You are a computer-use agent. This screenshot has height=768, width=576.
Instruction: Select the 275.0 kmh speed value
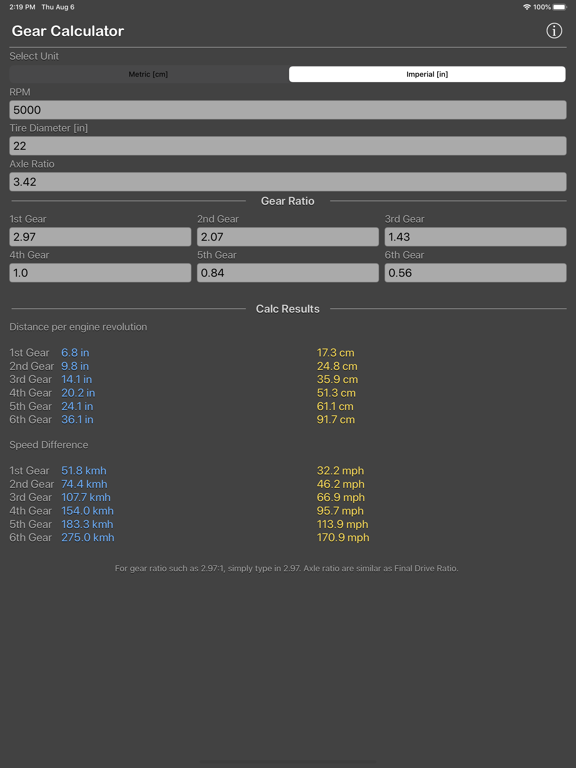click(x=88, y=537)
